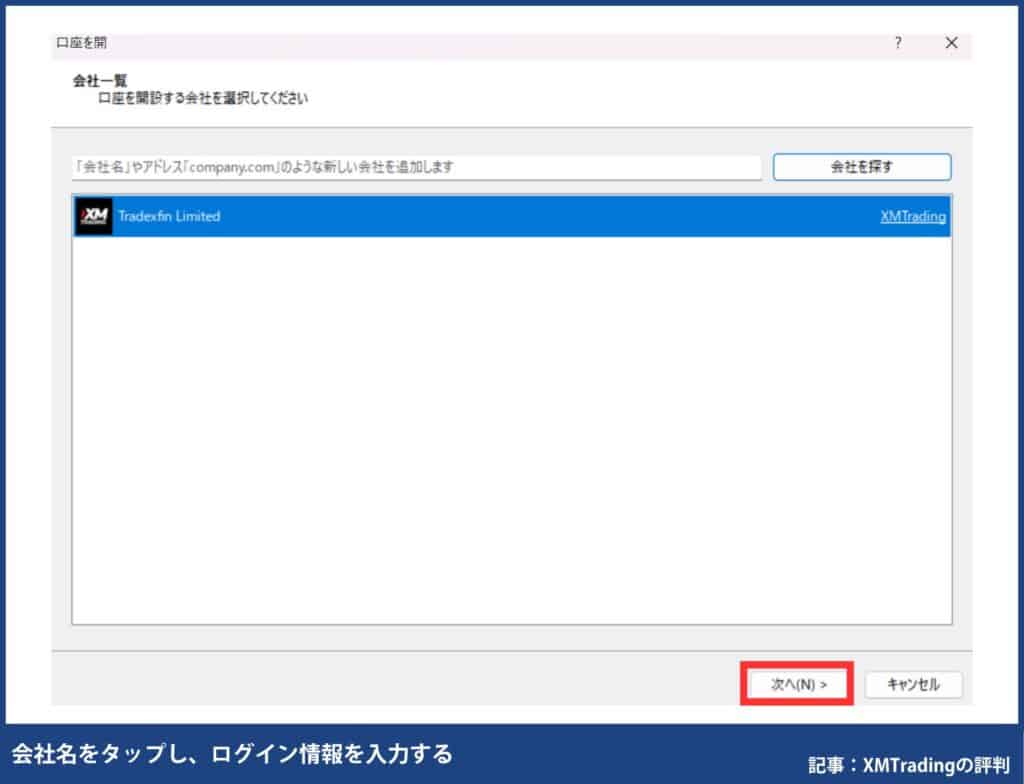Select the Tradexfin Limited row
The image size is (1024, 784).
coord(512,216)
